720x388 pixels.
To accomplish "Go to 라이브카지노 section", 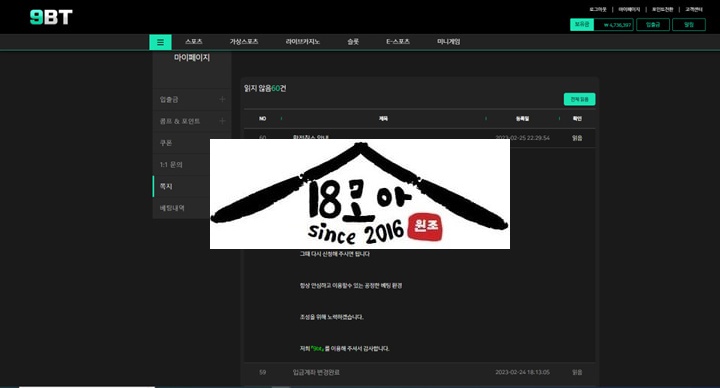I will tap(303, 42).
